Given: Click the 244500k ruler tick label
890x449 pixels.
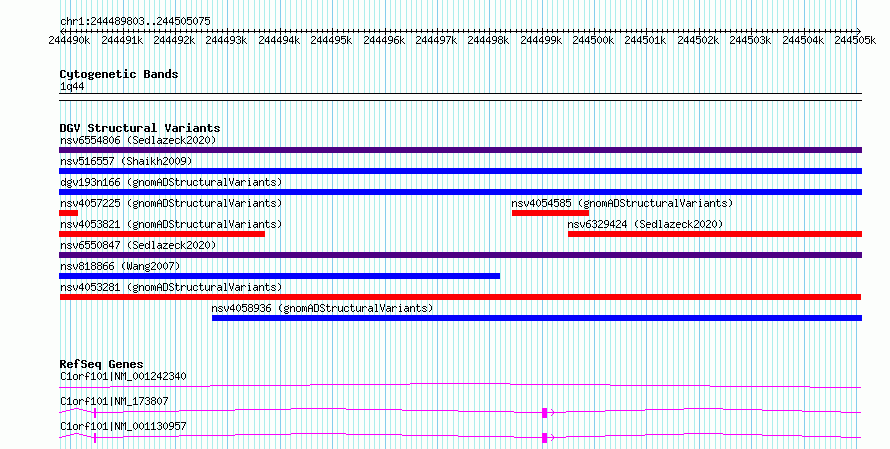Looking at the screenshot, I should coord(593,40).
